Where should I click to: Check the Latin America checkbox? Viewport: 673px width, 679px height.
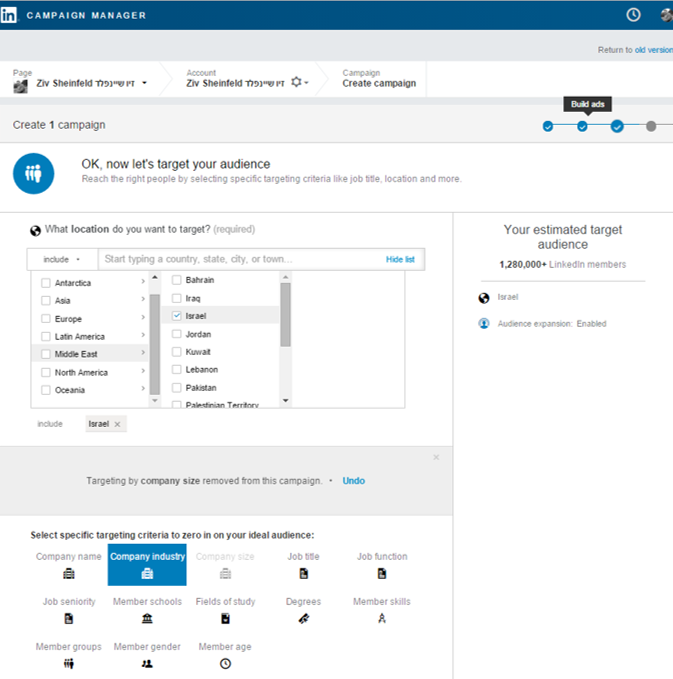[x=45, y=336]
